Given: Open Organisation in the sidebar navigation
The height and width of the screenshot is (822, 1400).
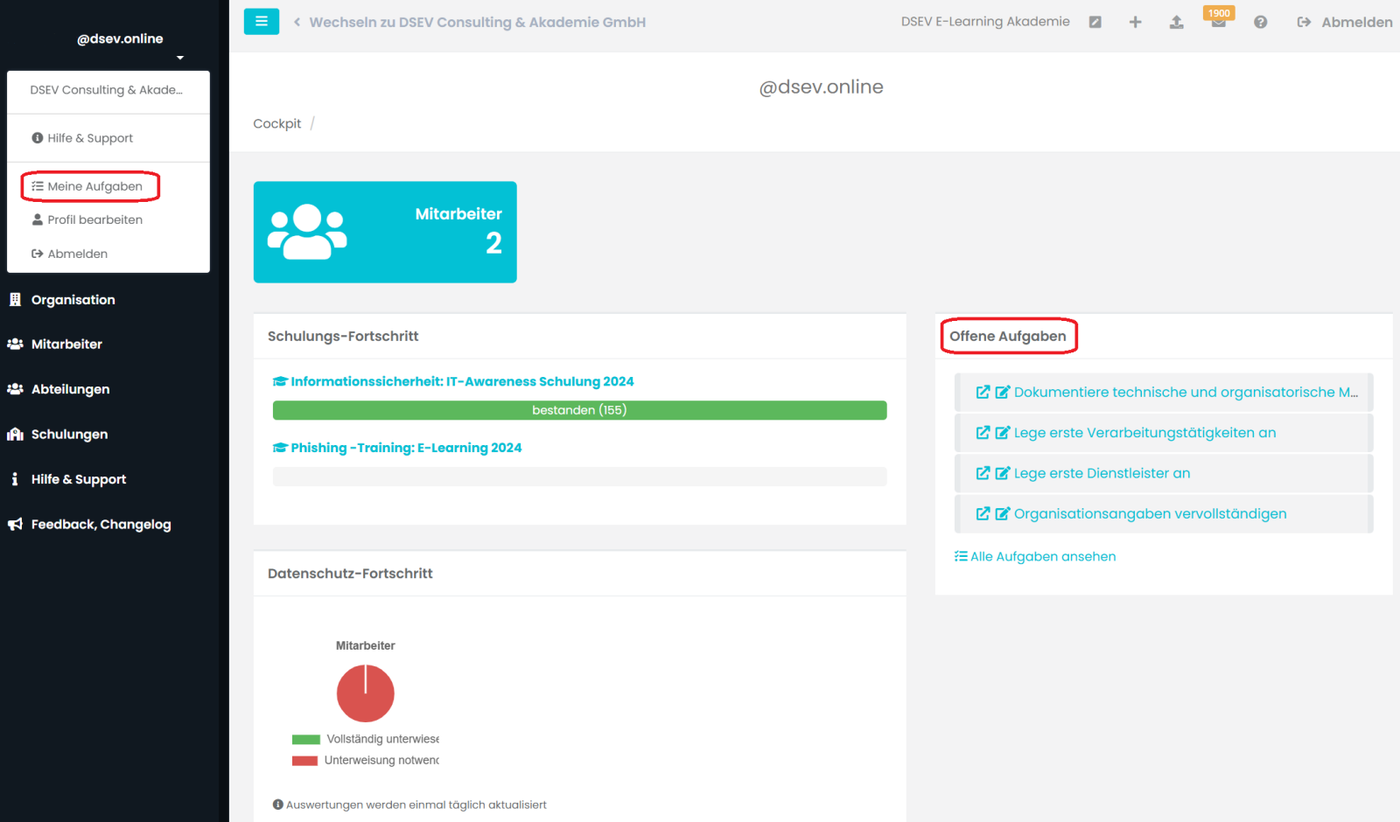Looking at the screenshot, I should [62, 300].
